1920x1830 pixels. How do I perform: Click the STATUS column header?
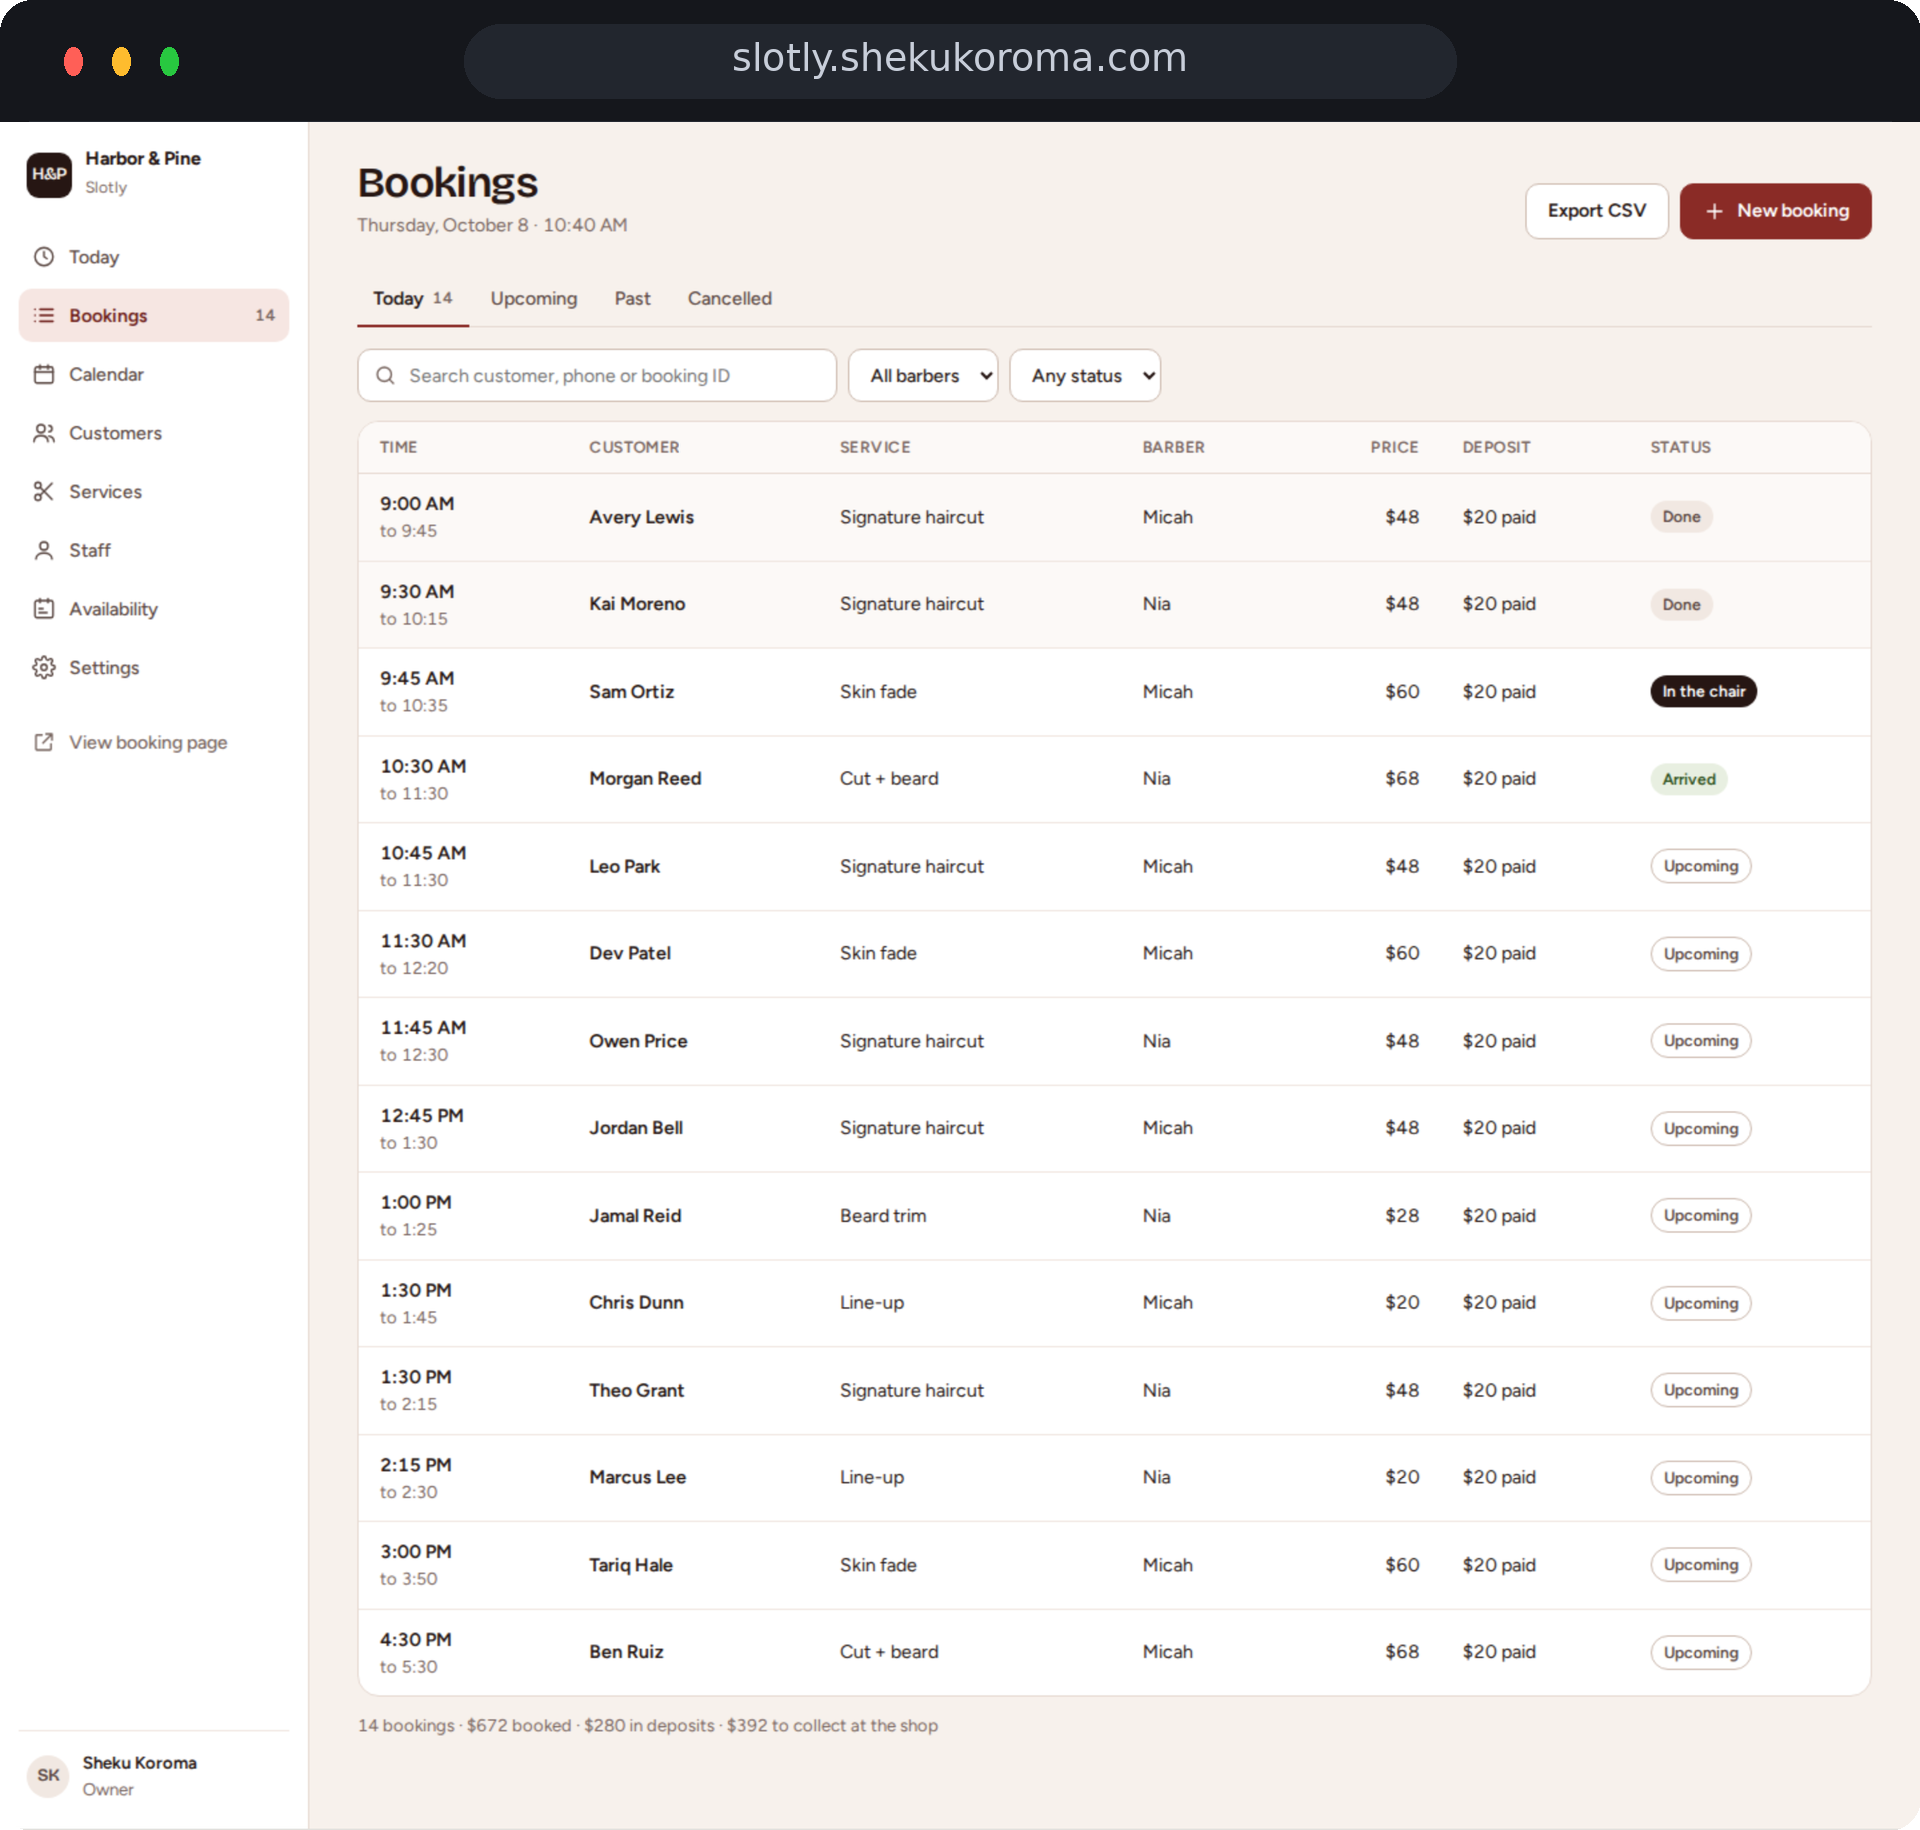tap(1680, 447)
